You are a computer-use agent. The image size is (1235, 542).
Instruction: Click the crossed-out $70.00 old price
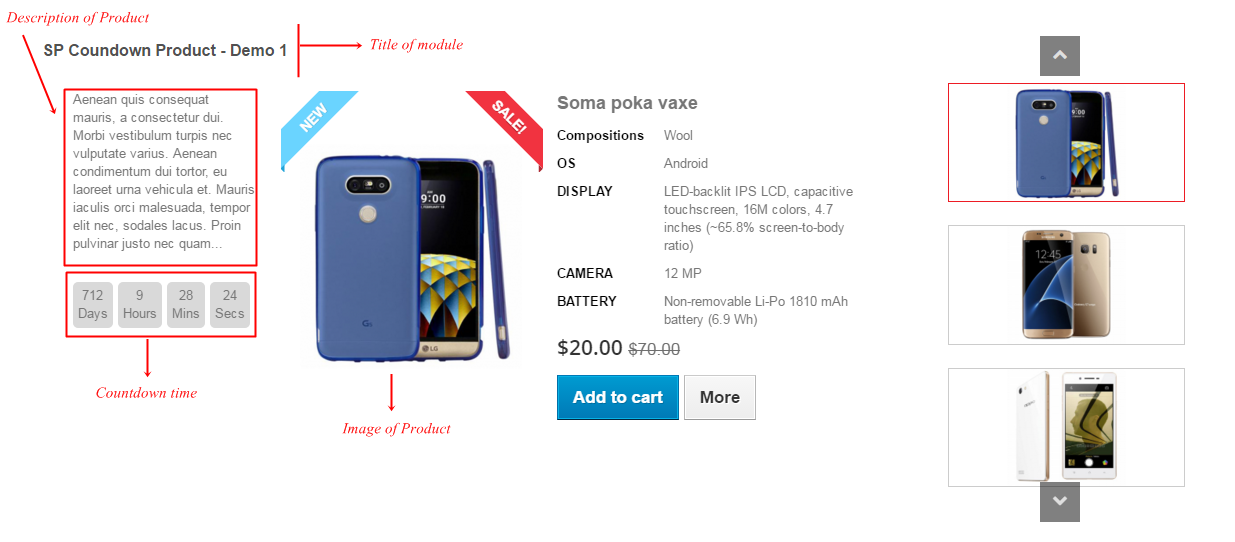654,349
